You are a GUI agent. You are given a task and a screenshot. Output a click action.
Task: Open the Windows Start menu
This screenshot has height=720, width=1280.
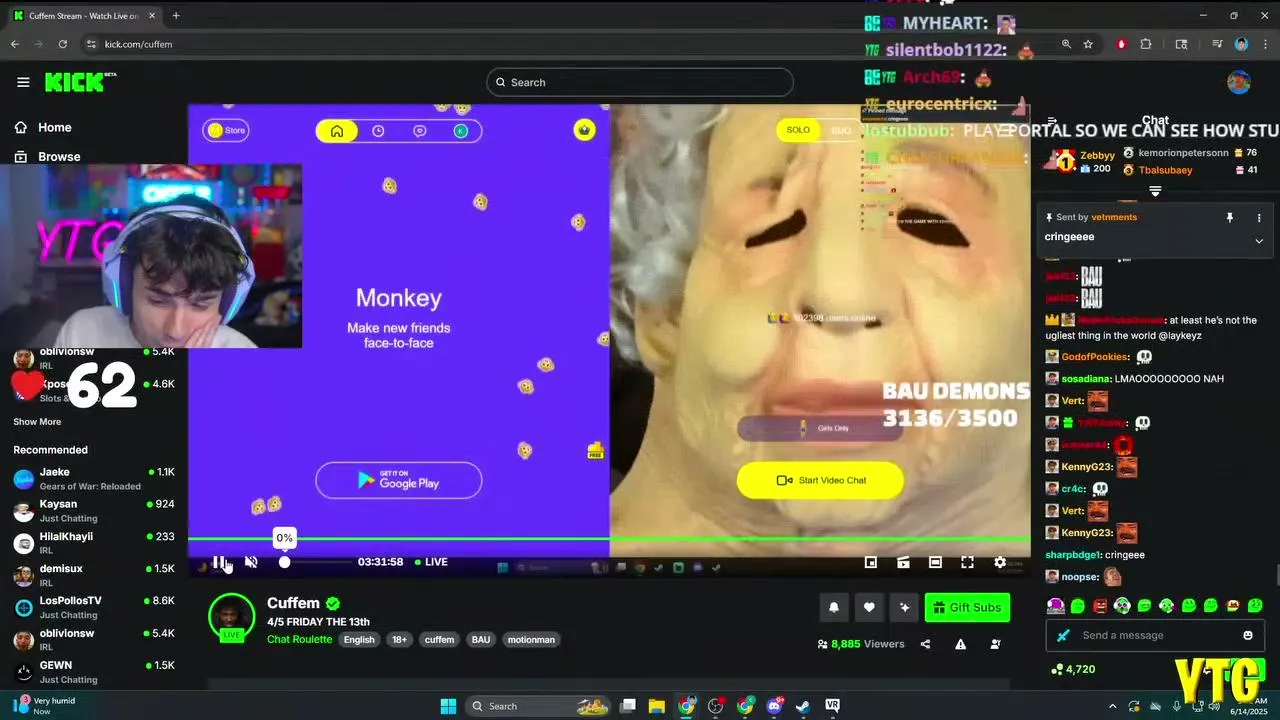coord(448,706)
